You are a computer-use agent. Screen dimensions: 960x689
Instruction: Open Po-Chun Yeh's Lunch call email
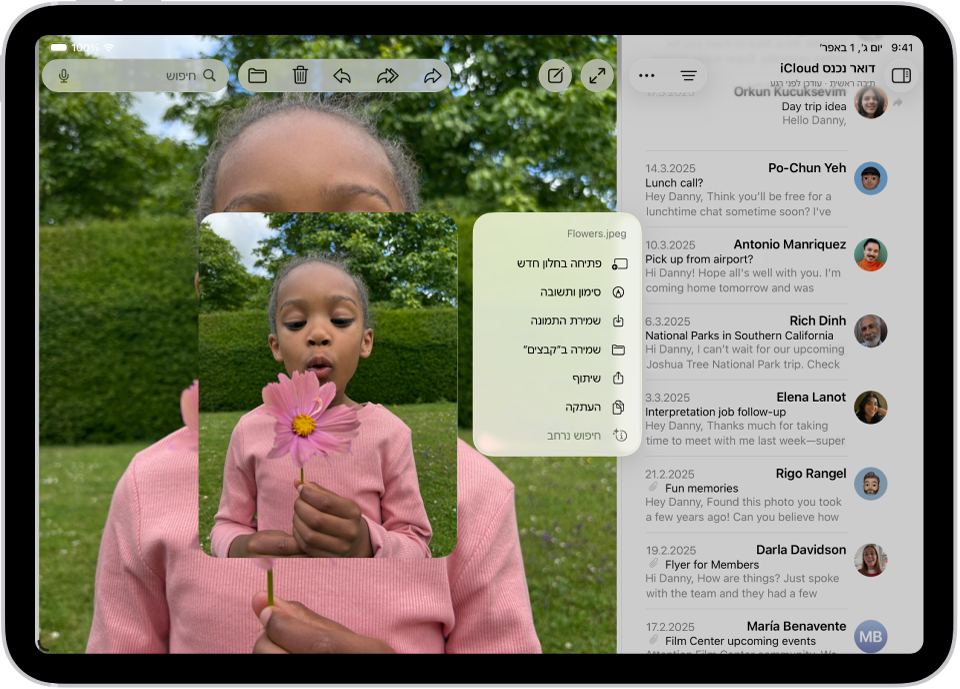tap(745, 189)
